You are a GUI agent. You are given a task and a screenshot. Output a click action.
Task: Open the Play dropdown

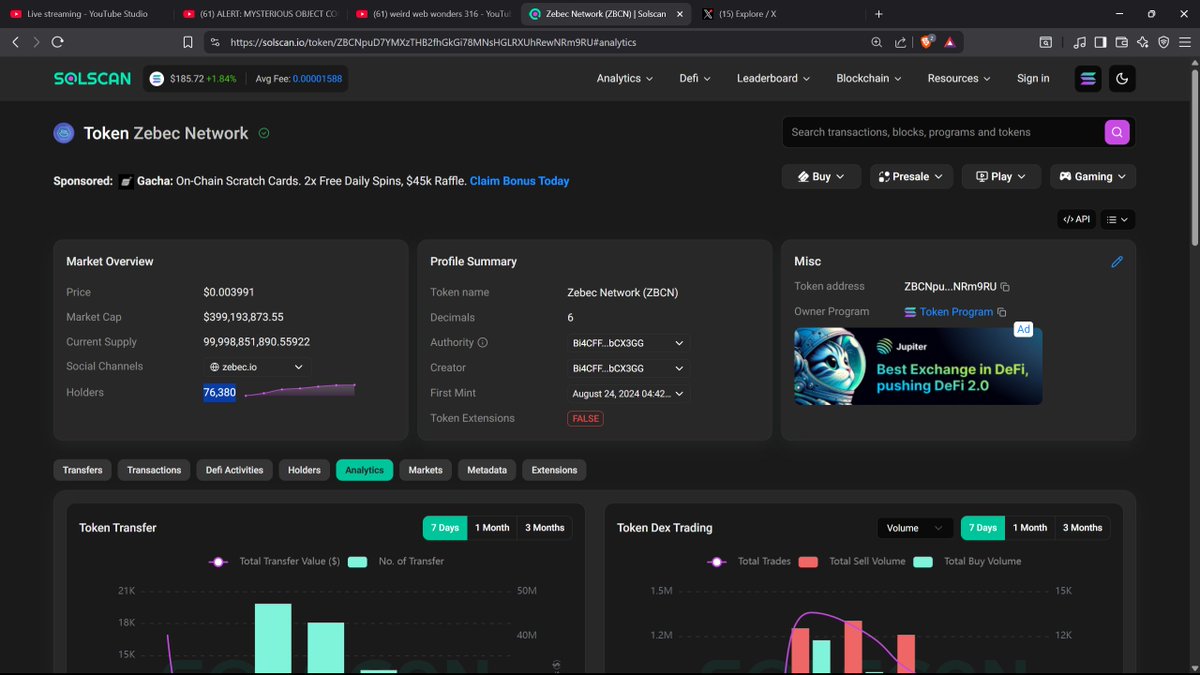tap(1001, 176)
